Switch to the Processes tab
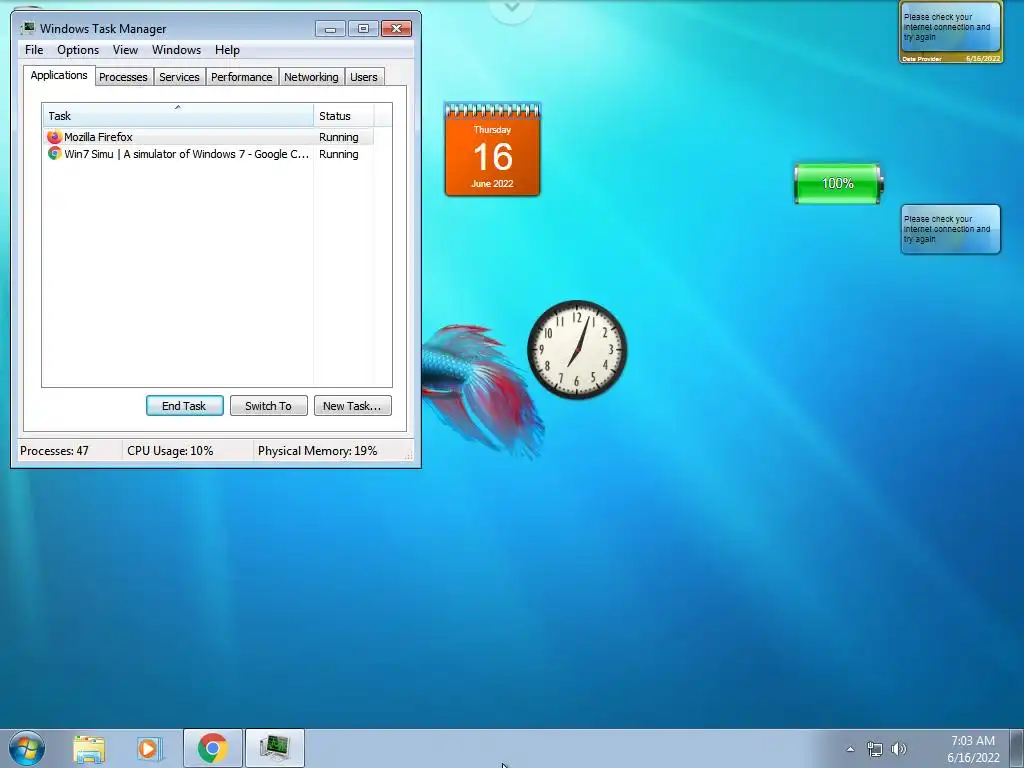 (x=123, y=77)
